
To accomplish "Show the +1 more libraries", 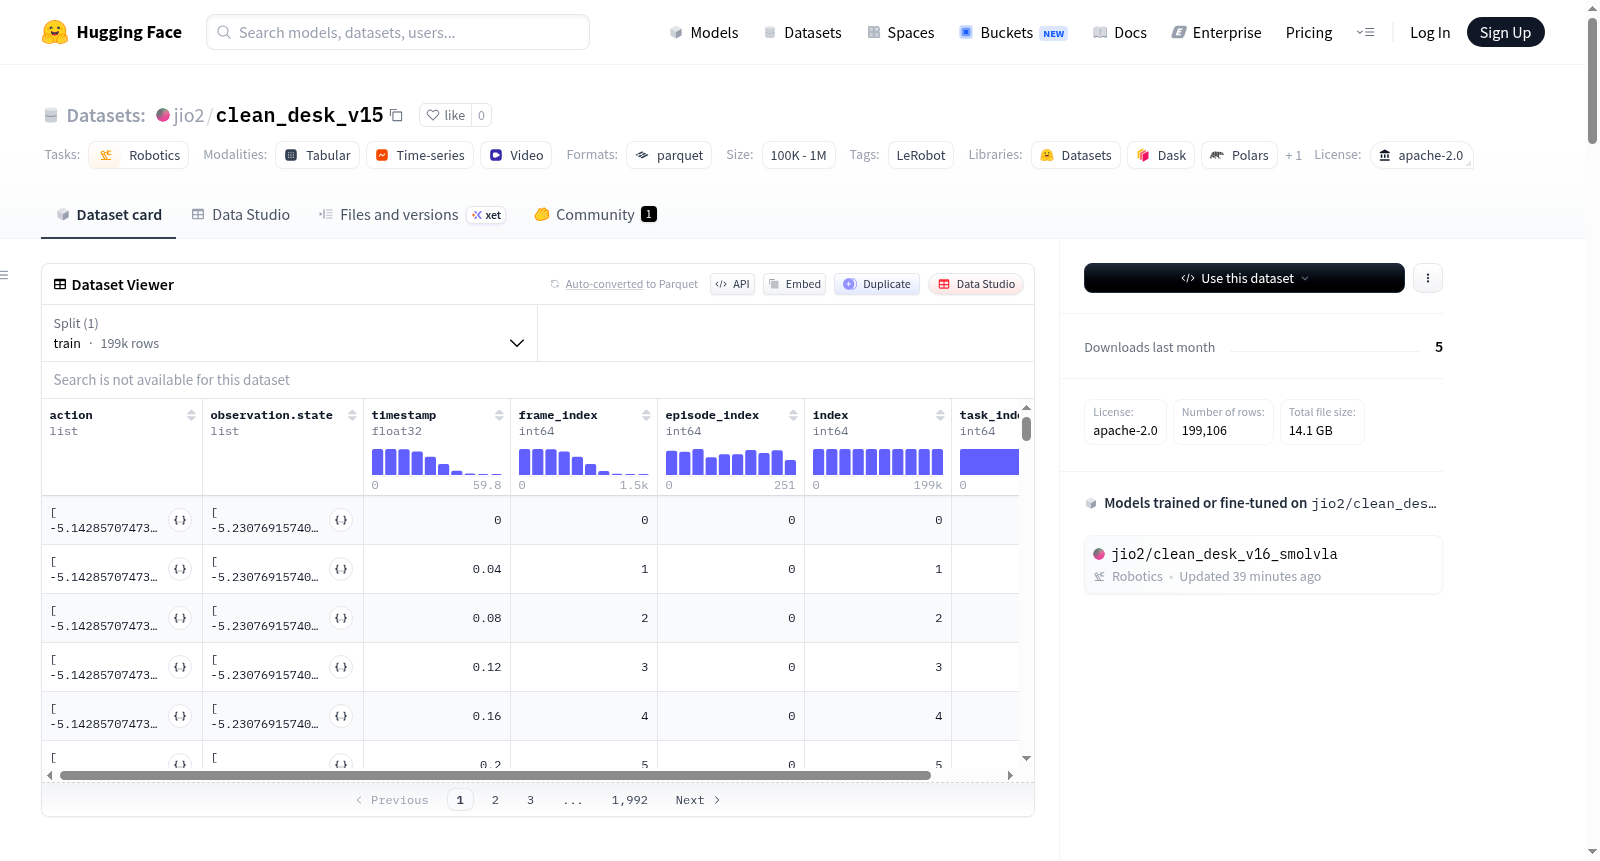I will pos(1293,155).
